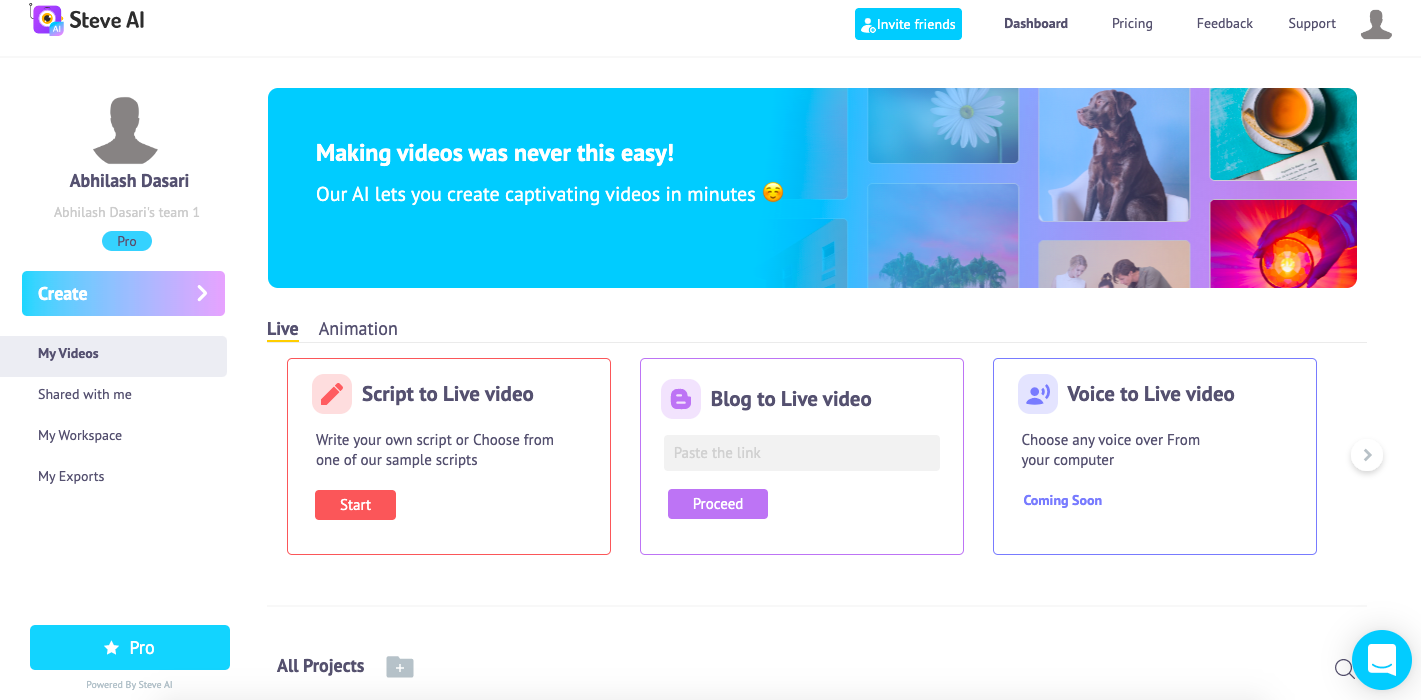This screenshot has height=700, width=1421.
Task: Click the Pro badge under Abhilash Dasari
Action: point(126,241)
